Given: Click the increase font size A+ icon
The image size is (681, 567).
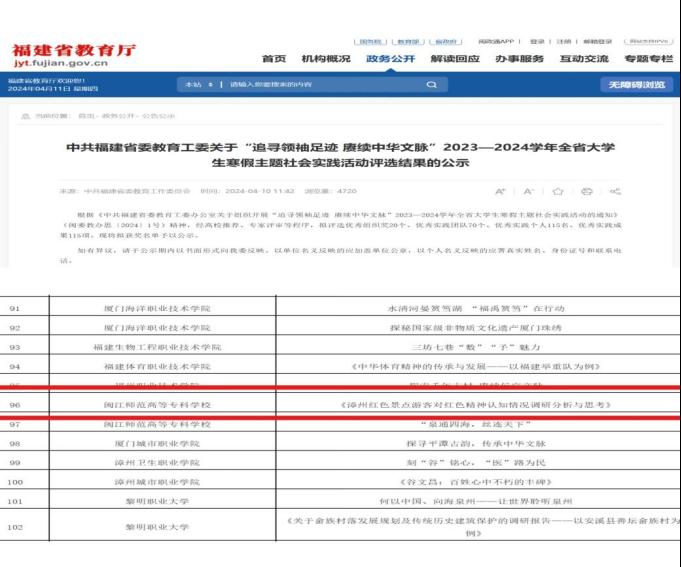Looking at the screenshot, I should (x=500, y=190).
